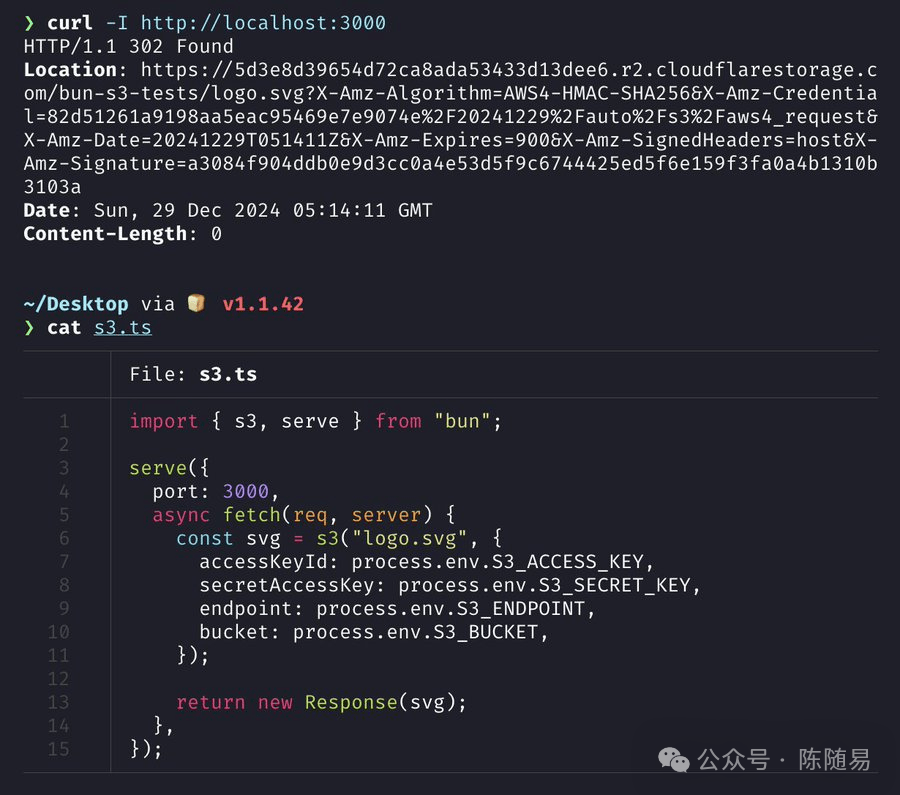
Task: Click the 'const' keyword on line 6
Action: (204, 538)
